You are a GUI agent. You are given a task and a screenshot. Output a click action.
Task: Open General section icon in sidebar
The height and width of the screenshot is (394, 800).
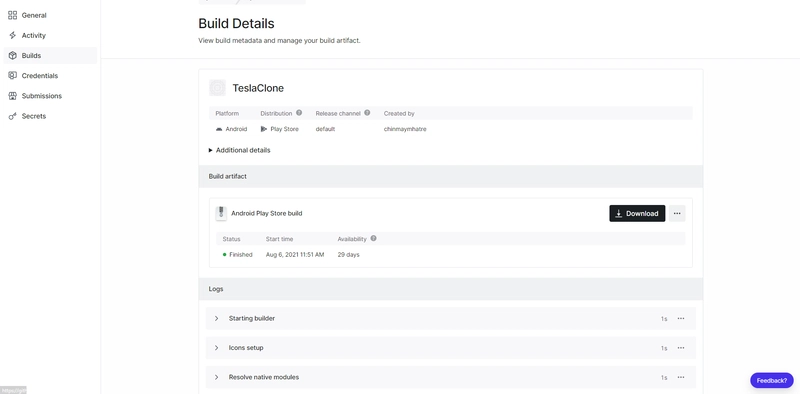click(x=13, y=15)
